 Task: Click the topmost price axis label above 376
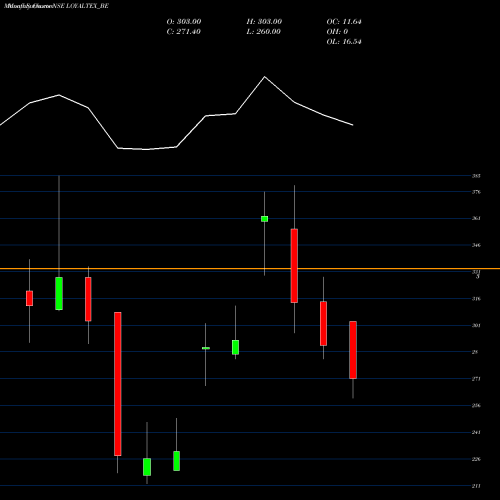tap(476, 176)
